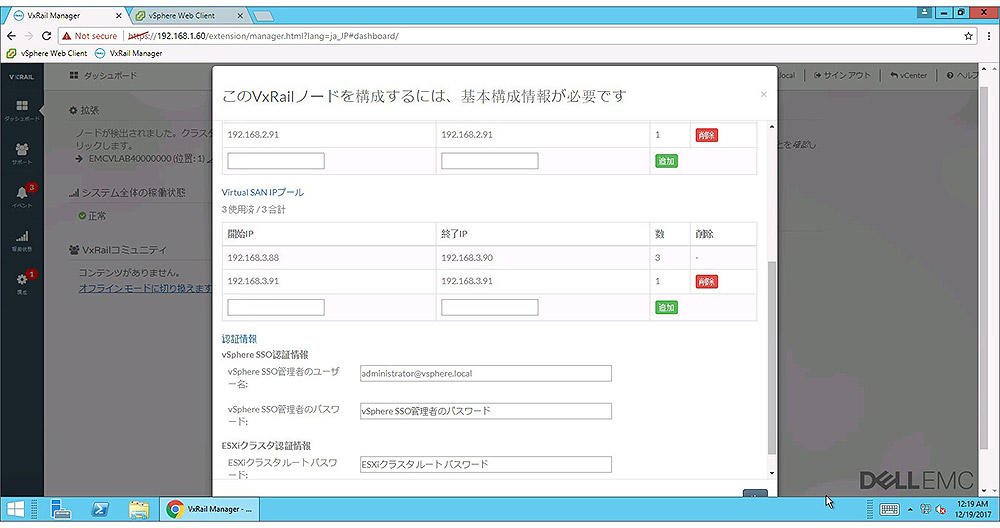Image resolution: width=1000 pixels, height=528 pixels.
Task: Open File Explorer from the taskbar
Action: coord(138,510)
